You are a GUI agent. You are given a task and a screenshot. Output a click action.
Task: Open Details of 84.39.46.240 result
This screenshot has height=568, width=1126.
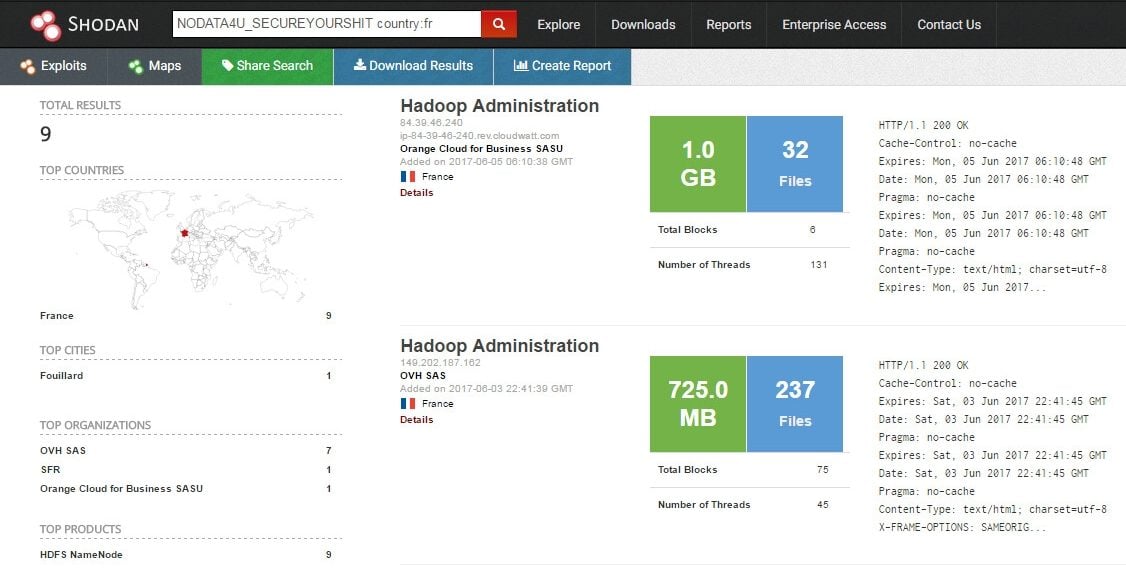click(417, 192)
